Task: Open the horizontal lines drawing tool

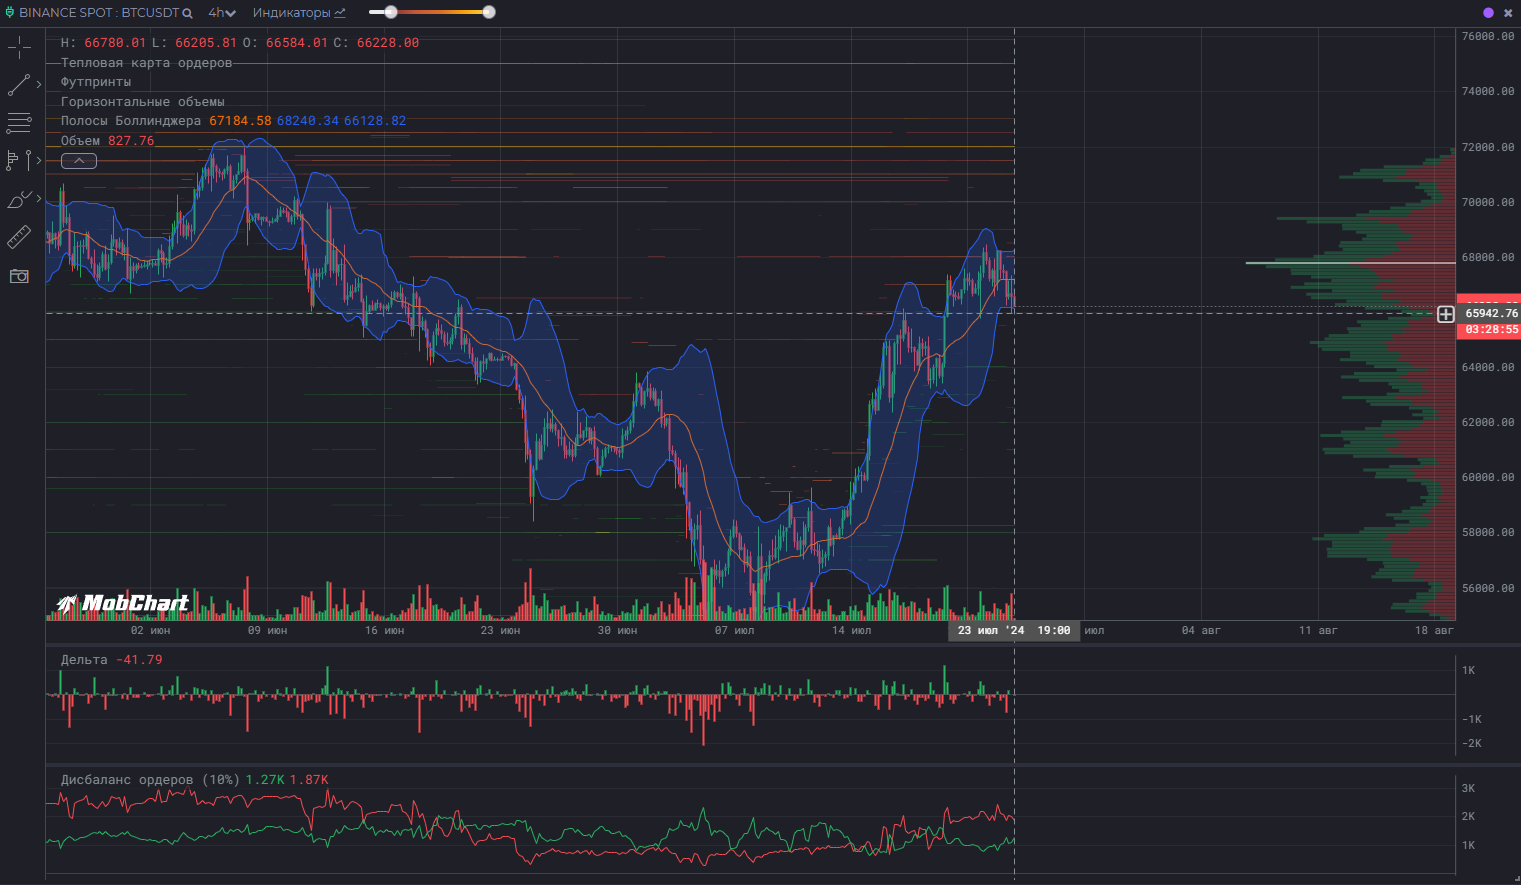Action: click(19, 122)
